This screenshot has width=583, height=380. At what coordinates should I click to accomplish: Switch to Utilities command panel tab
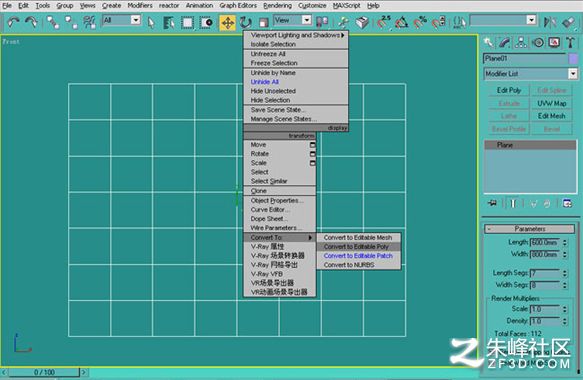coord(570,43)
